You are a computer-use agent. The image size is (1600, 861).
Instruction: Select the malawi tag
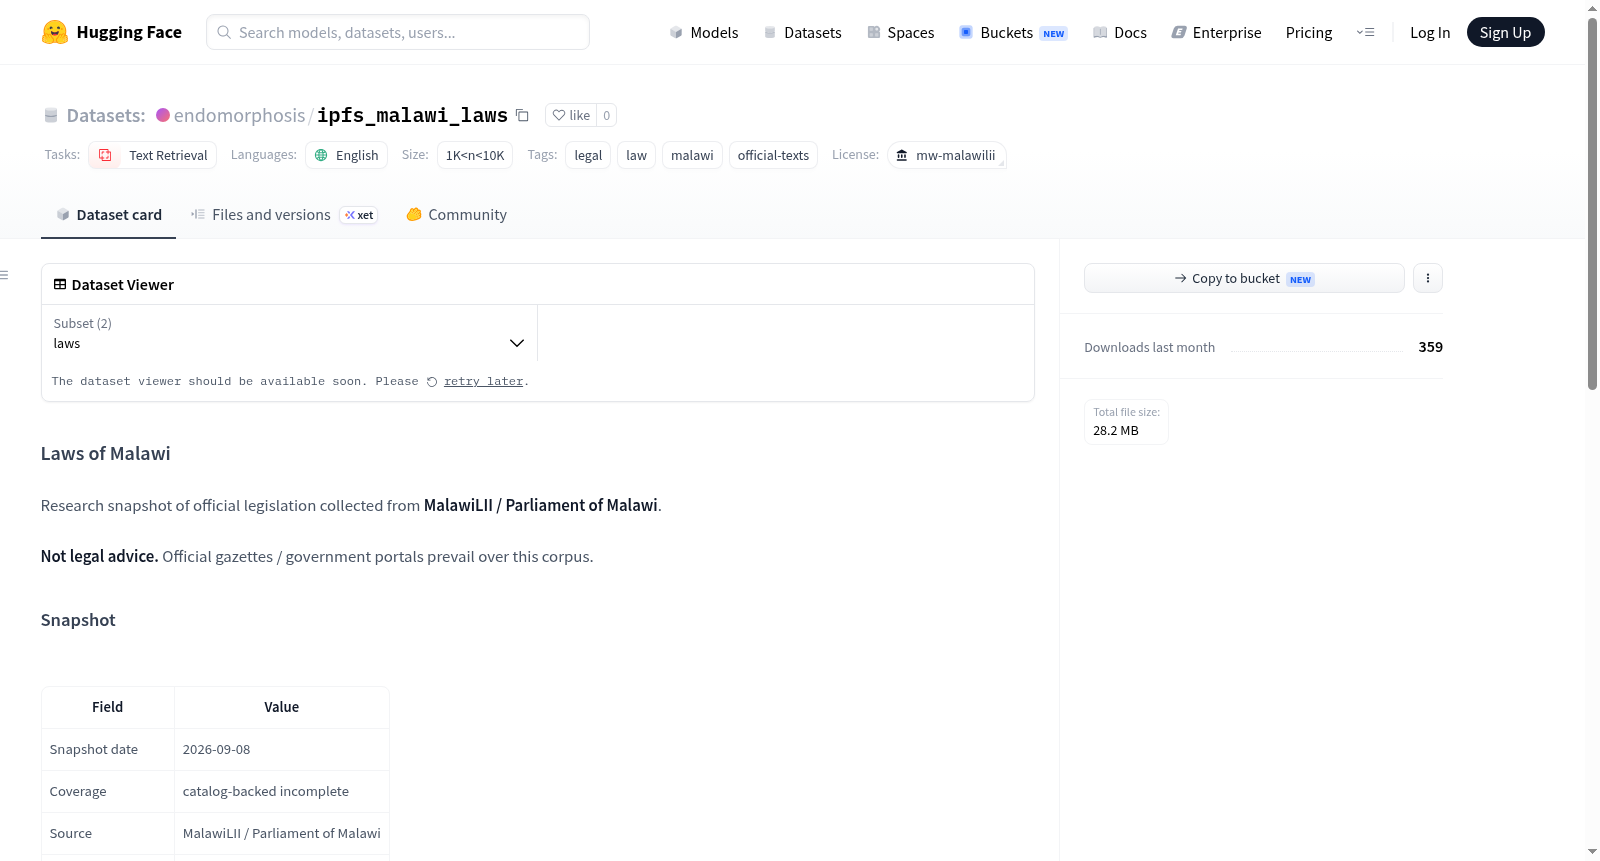(x=692, y=155)
